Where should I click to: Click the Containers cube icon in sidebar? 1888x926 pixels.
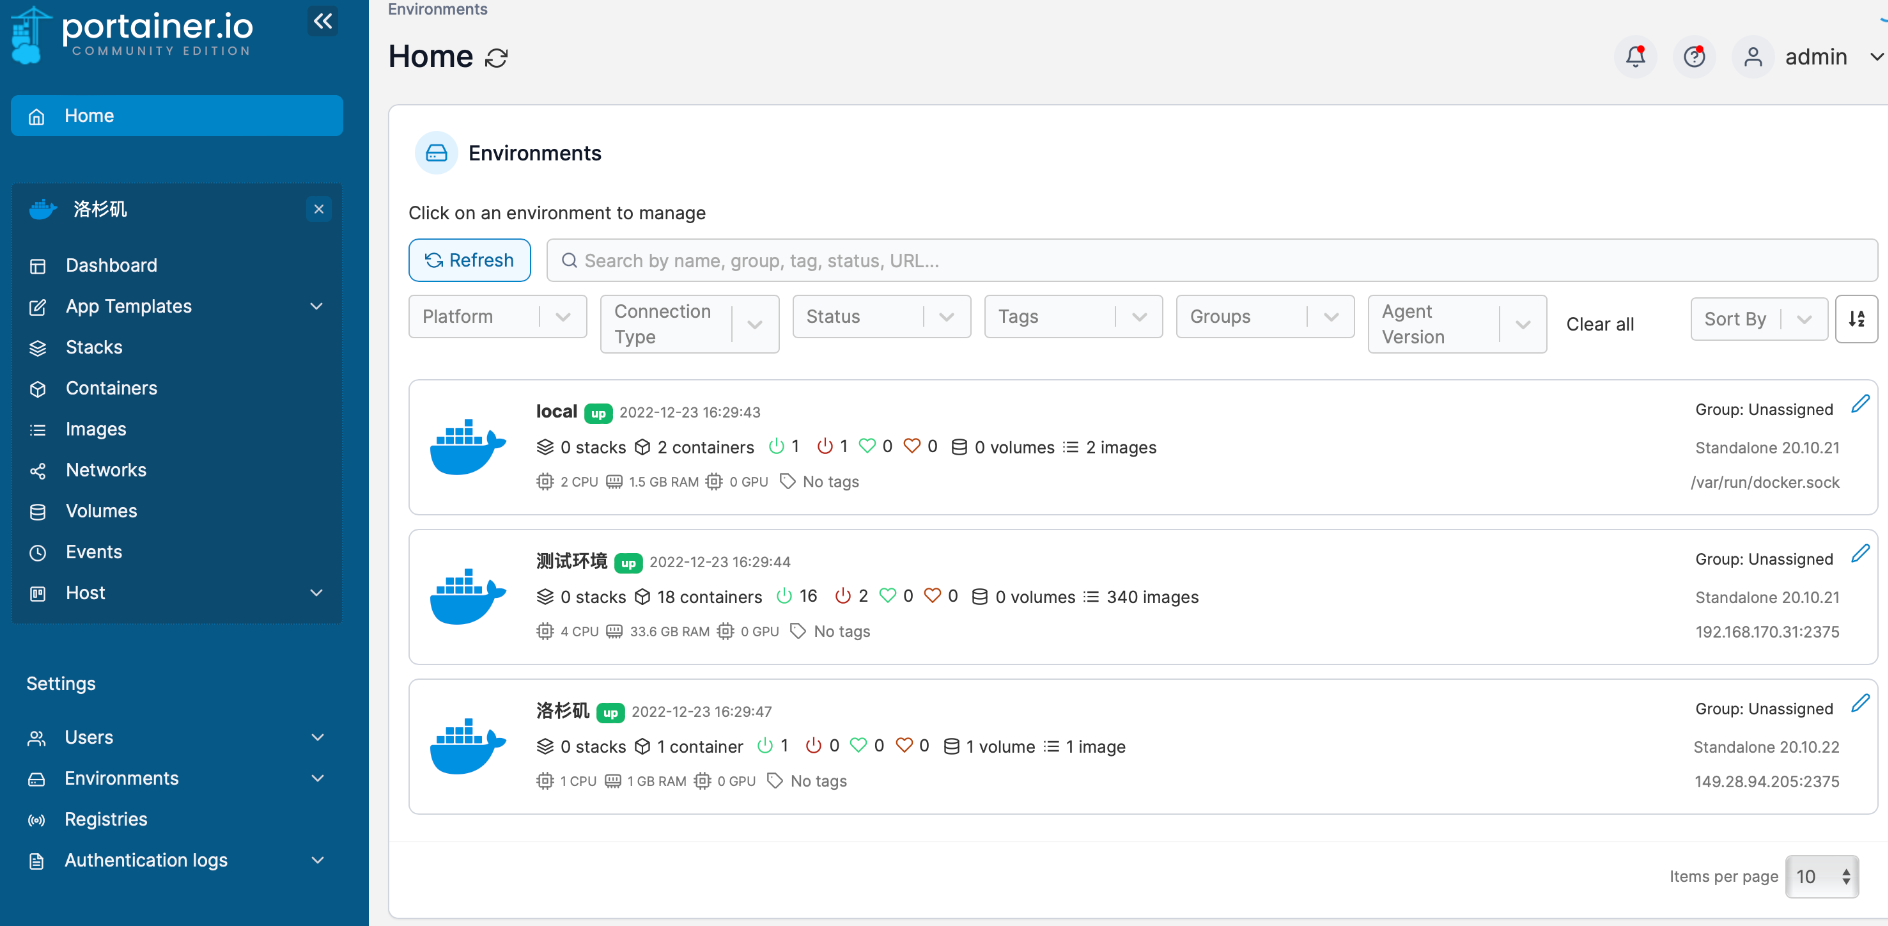[38, 389]
